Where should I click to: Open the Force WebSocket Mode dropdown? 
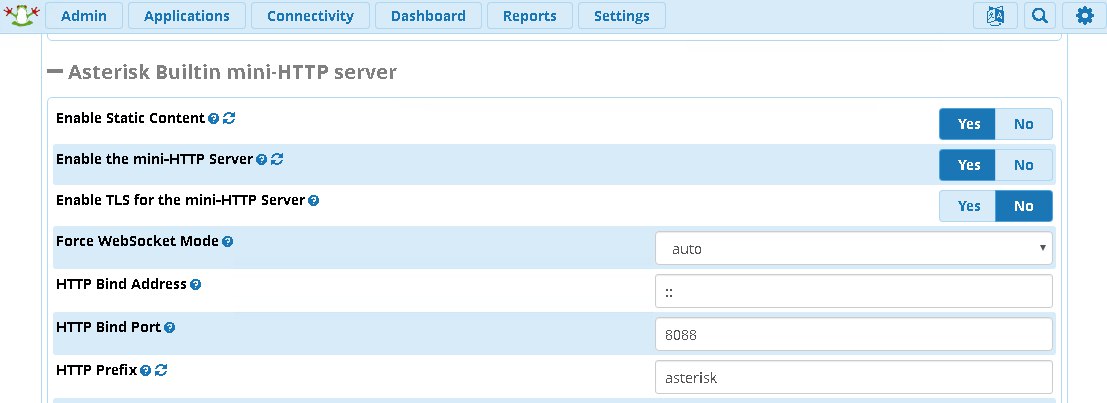pyautogui.click(x=854, y=248)
